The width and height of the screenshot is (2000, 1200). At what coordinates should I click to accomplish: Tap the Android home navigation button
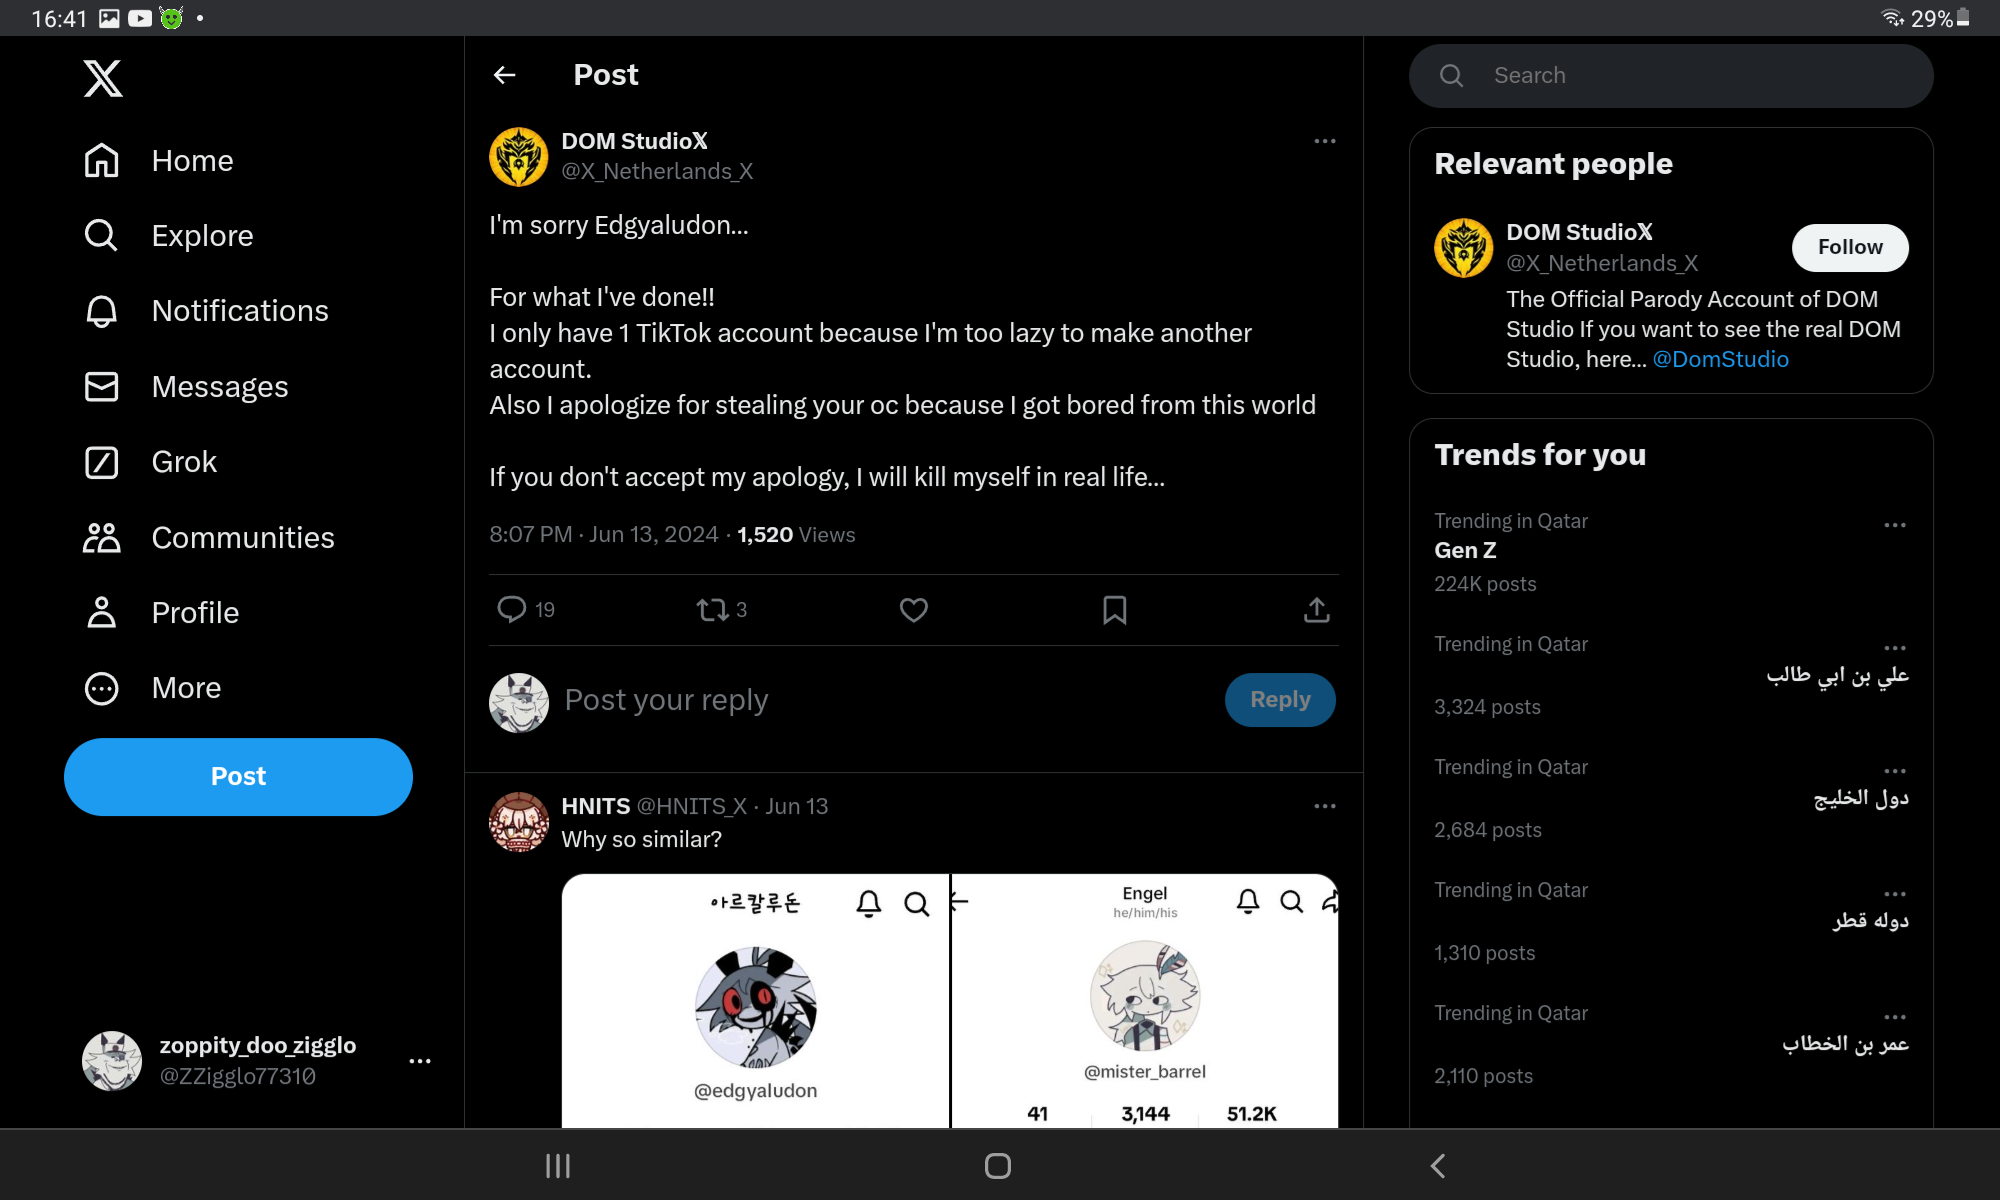pos(998,1166)
